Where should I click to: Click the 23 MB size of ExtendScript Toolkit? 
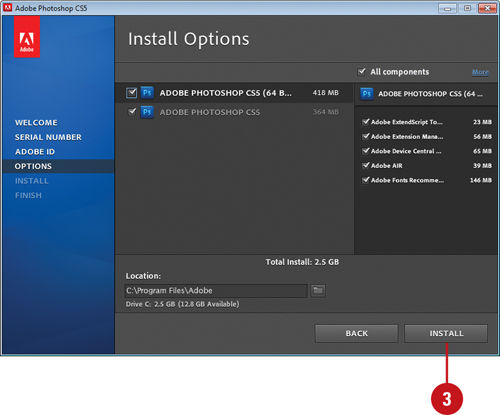[482, 122]
